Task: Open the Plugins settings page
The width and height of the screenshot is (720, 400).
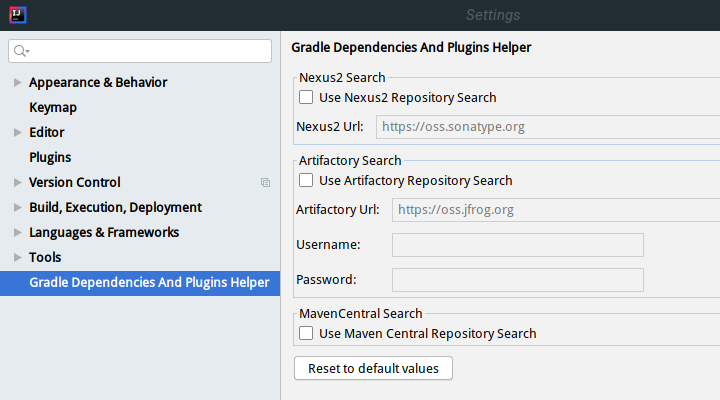Action: coord(50,158)
